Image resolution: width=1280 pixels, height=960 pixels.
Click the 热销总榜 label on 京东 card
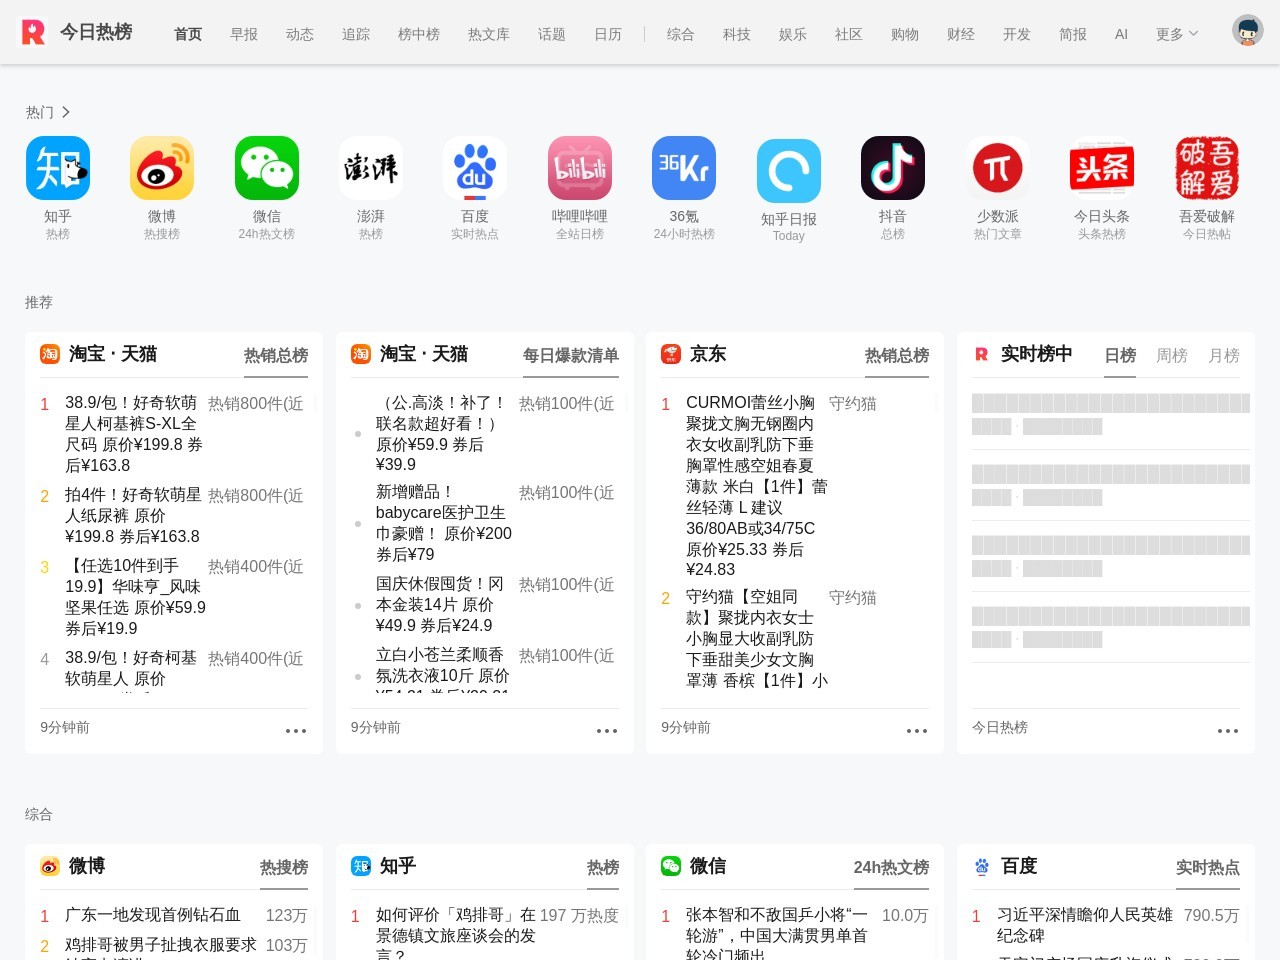896,355
